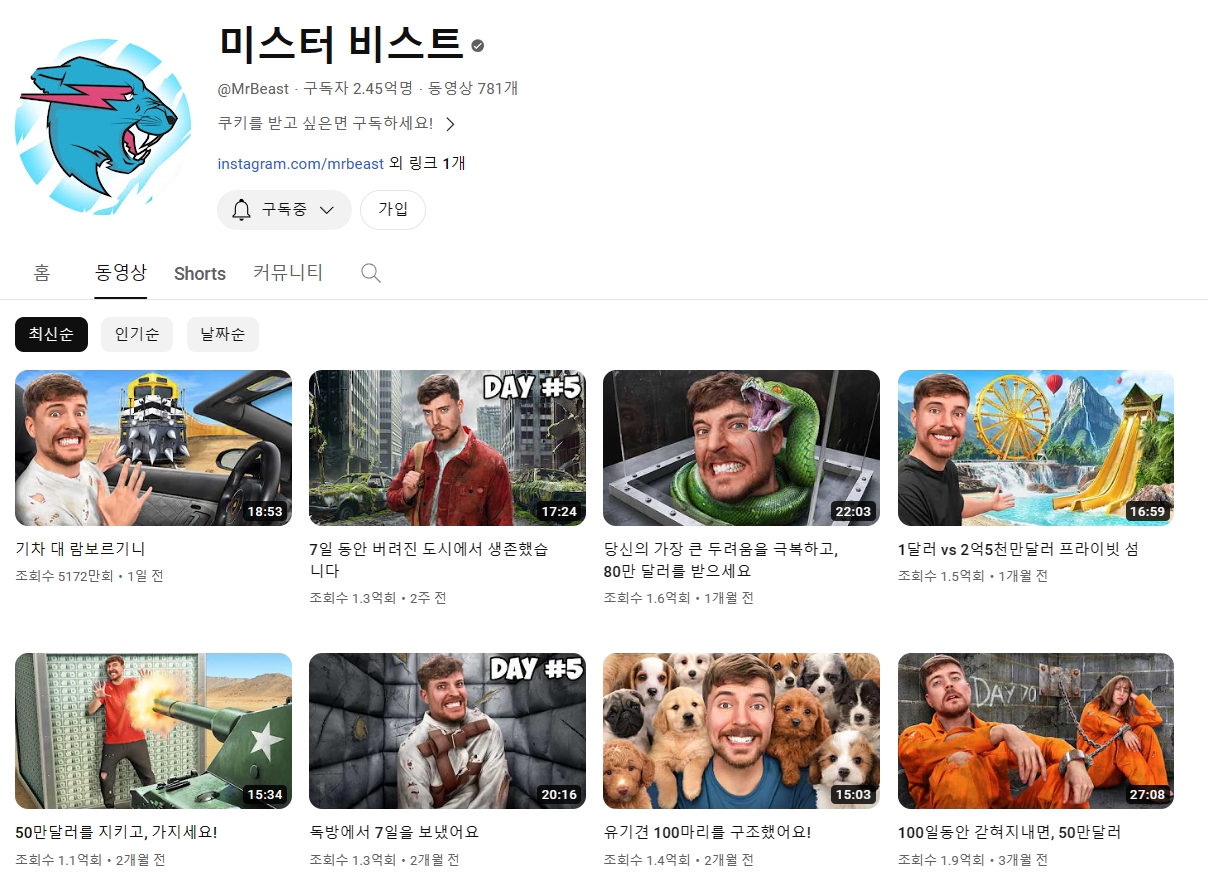Click the description 쿠키를 받고 싶은면 구독하세요!
This screenshot has height=887, width=1208.
pyautogui.click(x=325, y=124)
